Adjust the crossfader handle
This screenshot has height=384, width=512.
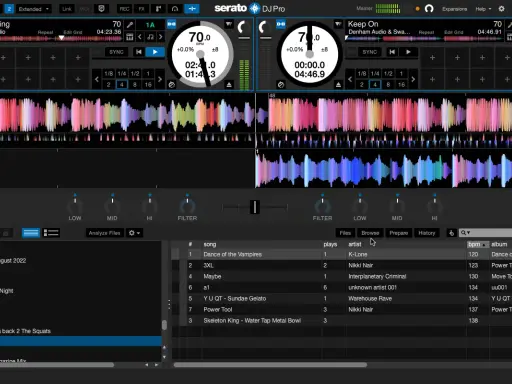[x=255, y=207]
